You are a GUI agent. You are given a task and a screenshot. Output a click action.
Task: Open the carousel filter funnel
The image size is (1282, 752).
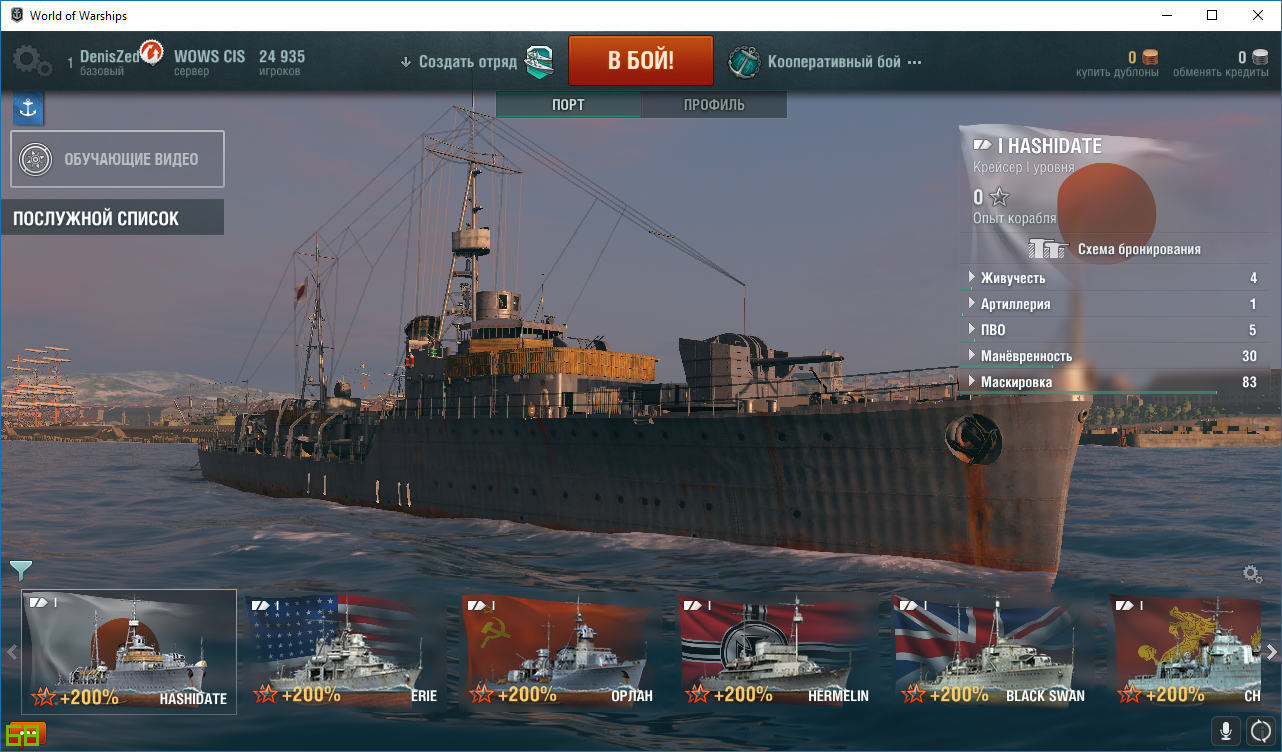21,570
